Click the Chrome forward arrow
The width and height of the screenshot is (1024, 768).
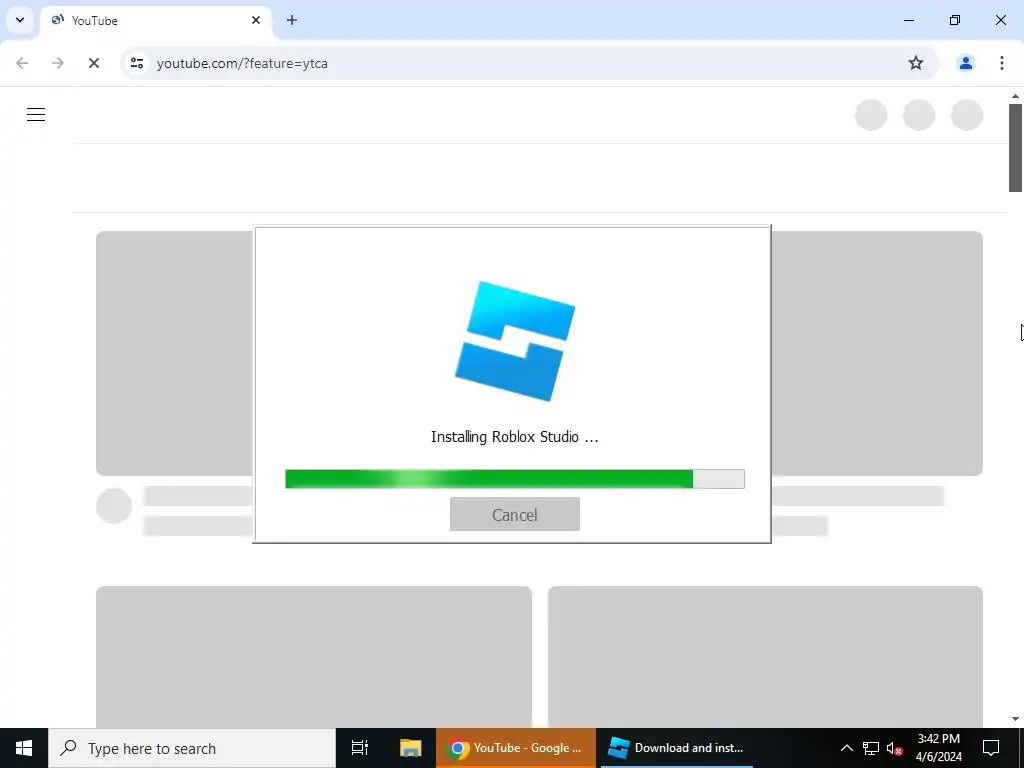pyautogui.click(x=57, y=63)
